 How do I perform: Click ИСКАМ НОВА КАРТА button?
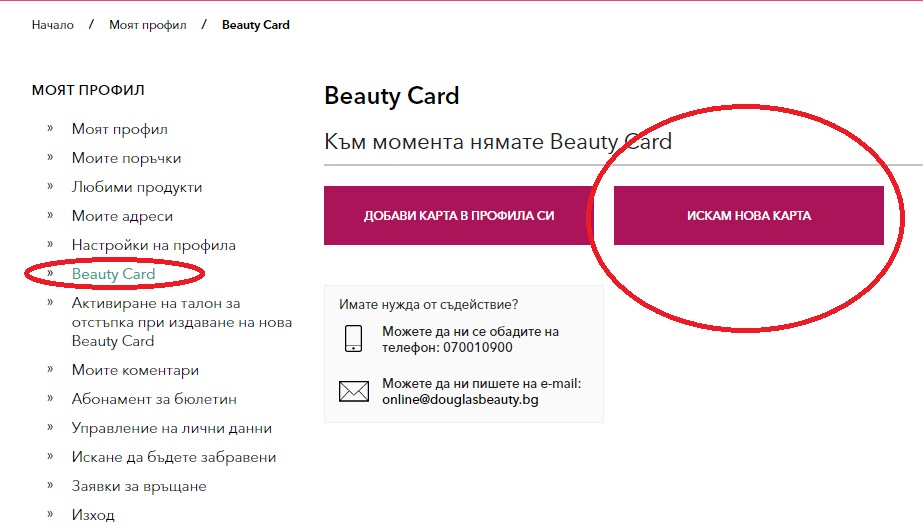click(x=749, y=216)
